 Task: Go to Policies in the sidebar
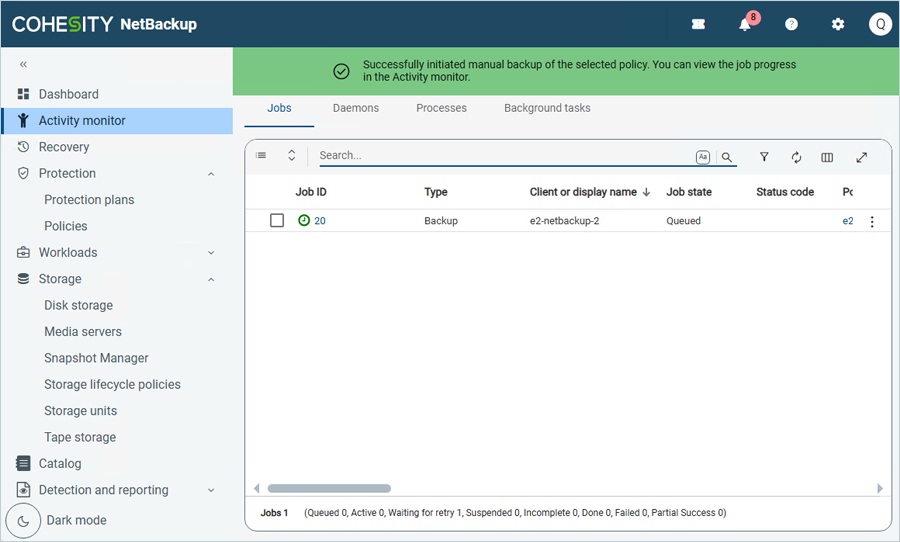pyautogui.click(x=66, y=226)
